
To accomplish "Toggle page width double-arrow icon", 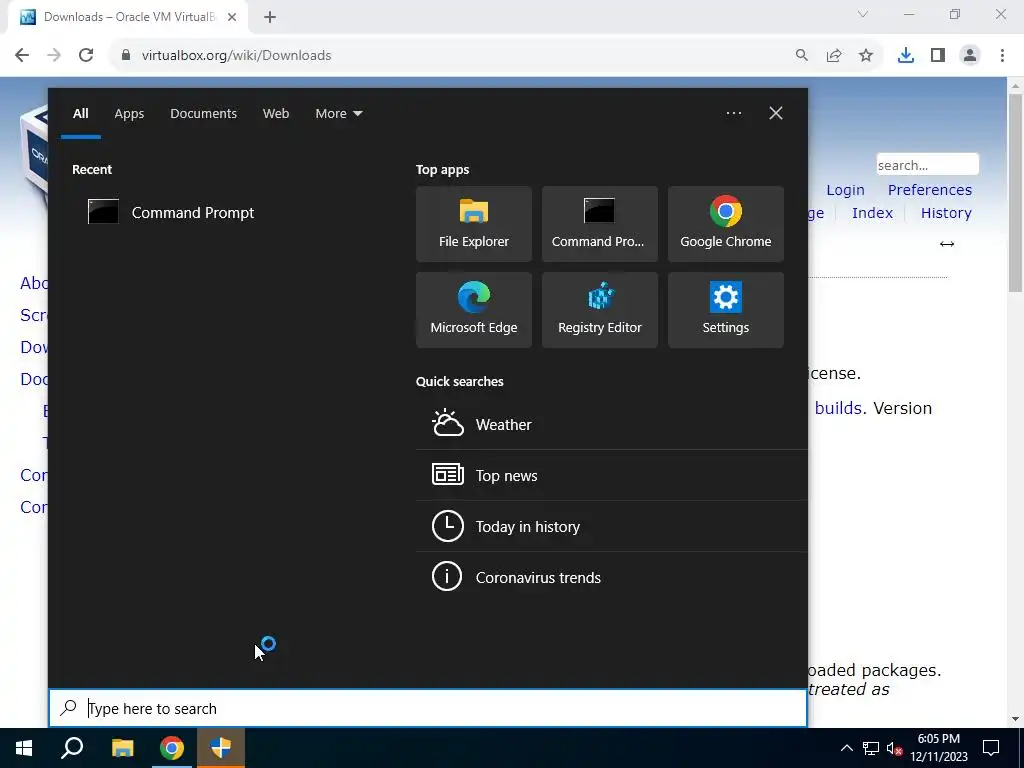I will pyautogui.click(x=947, y=244).
